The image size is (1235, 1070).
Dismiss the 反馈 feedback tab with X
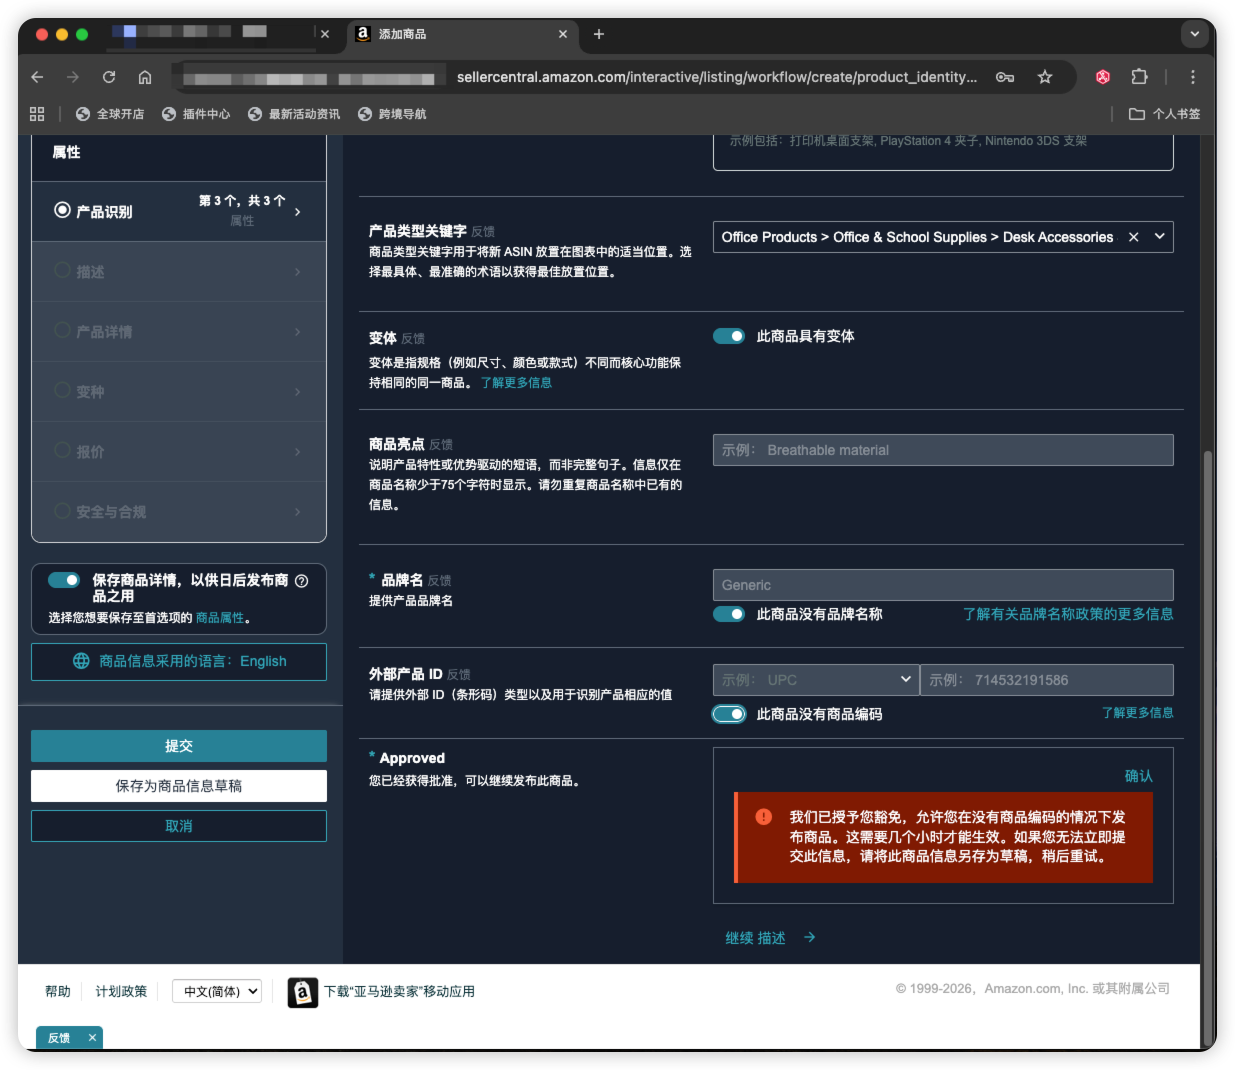tap(92, 1038)
